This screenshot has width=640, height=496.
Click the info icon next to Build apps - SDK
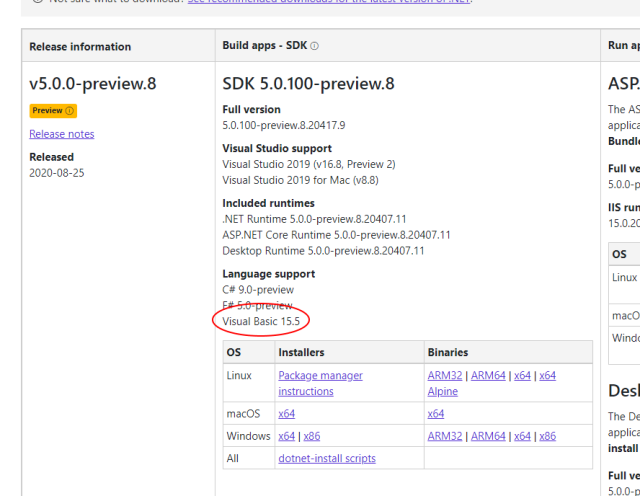[314, 46]
